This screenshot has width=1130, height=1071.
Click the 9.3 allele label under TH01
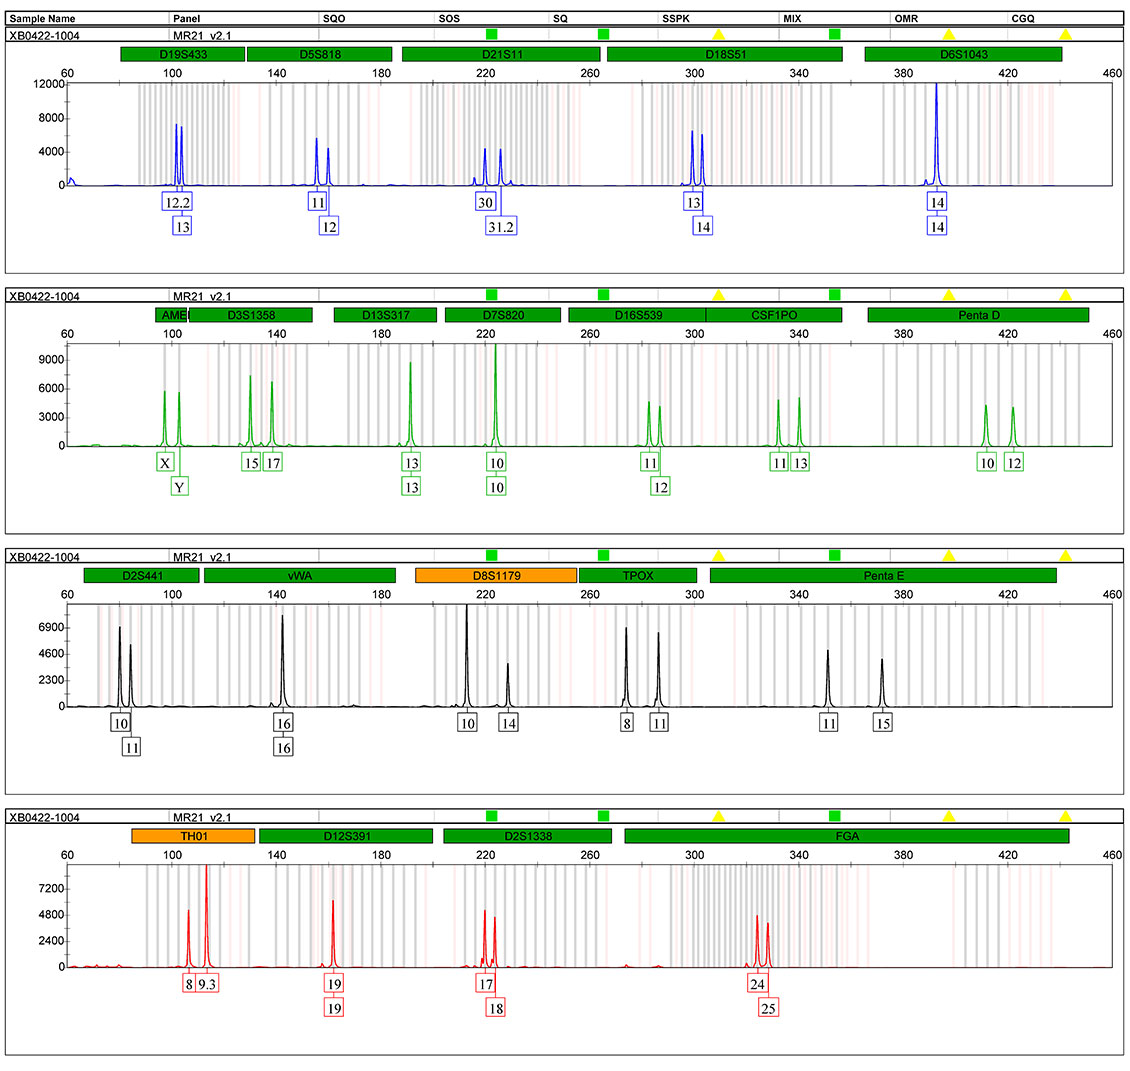[x=207, y=983]
